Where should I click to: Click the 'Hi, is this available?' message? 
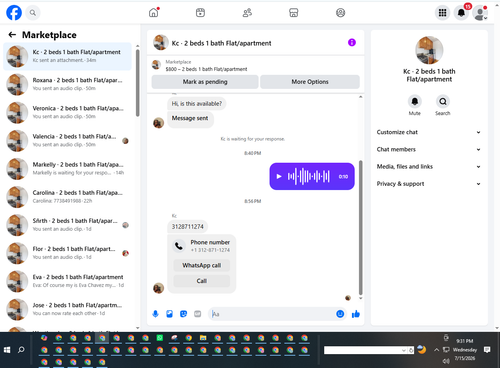coord(197,104)
